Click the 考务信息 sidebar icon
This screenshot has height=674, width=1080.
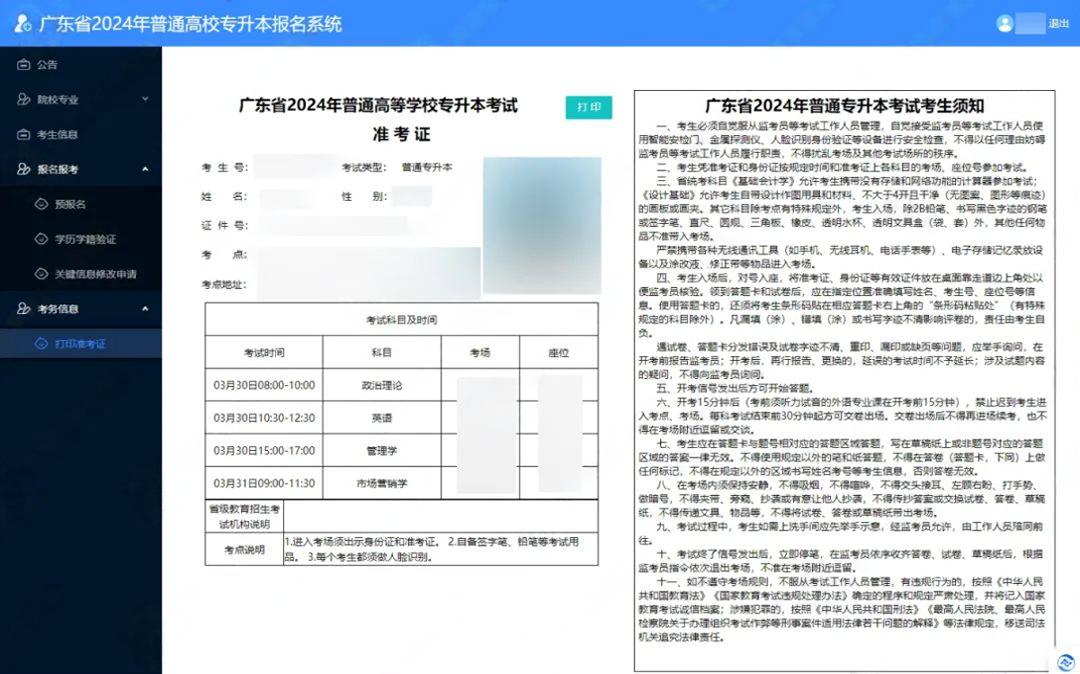[x=24, y=309]
